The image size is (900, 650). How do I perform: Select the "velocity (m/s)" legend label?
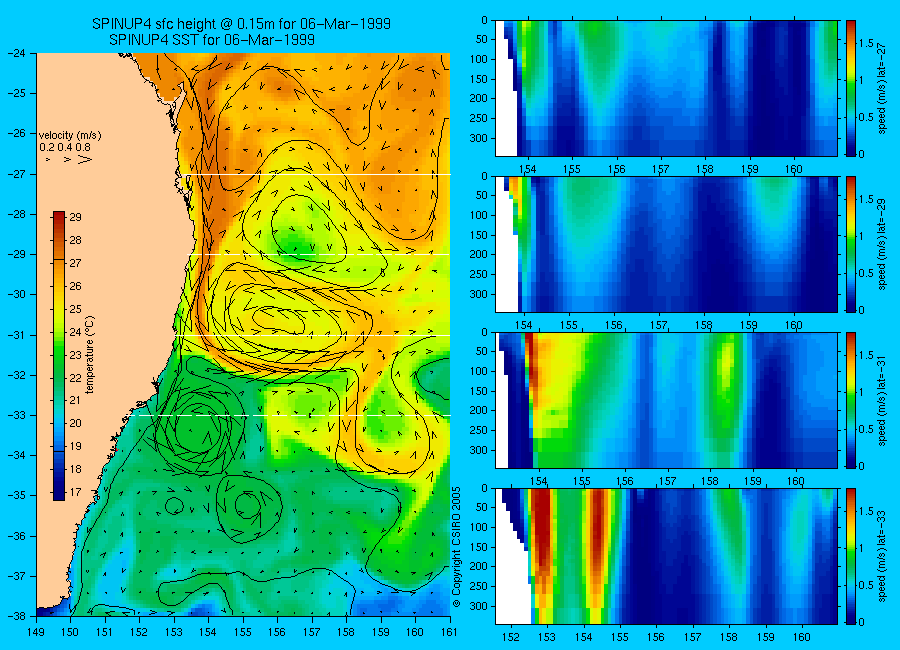tap(70, 136)
